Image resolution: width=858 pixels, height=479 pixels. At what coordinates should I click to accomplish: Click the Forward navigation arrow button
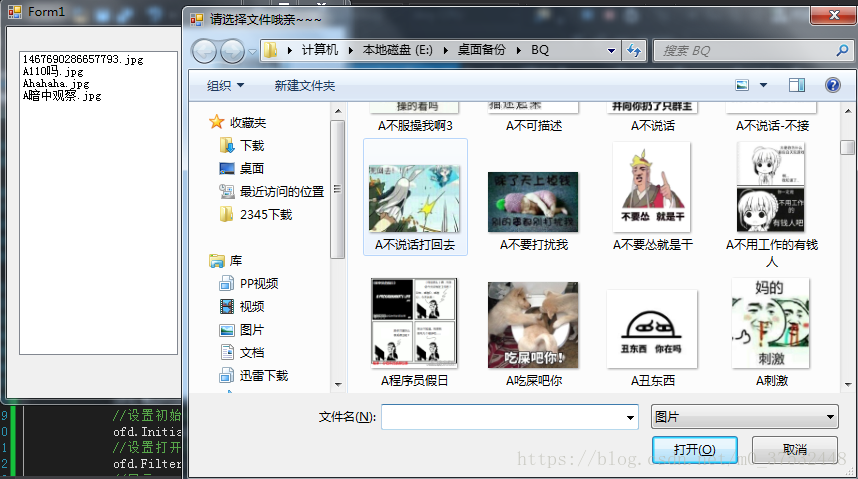(233, 52)
